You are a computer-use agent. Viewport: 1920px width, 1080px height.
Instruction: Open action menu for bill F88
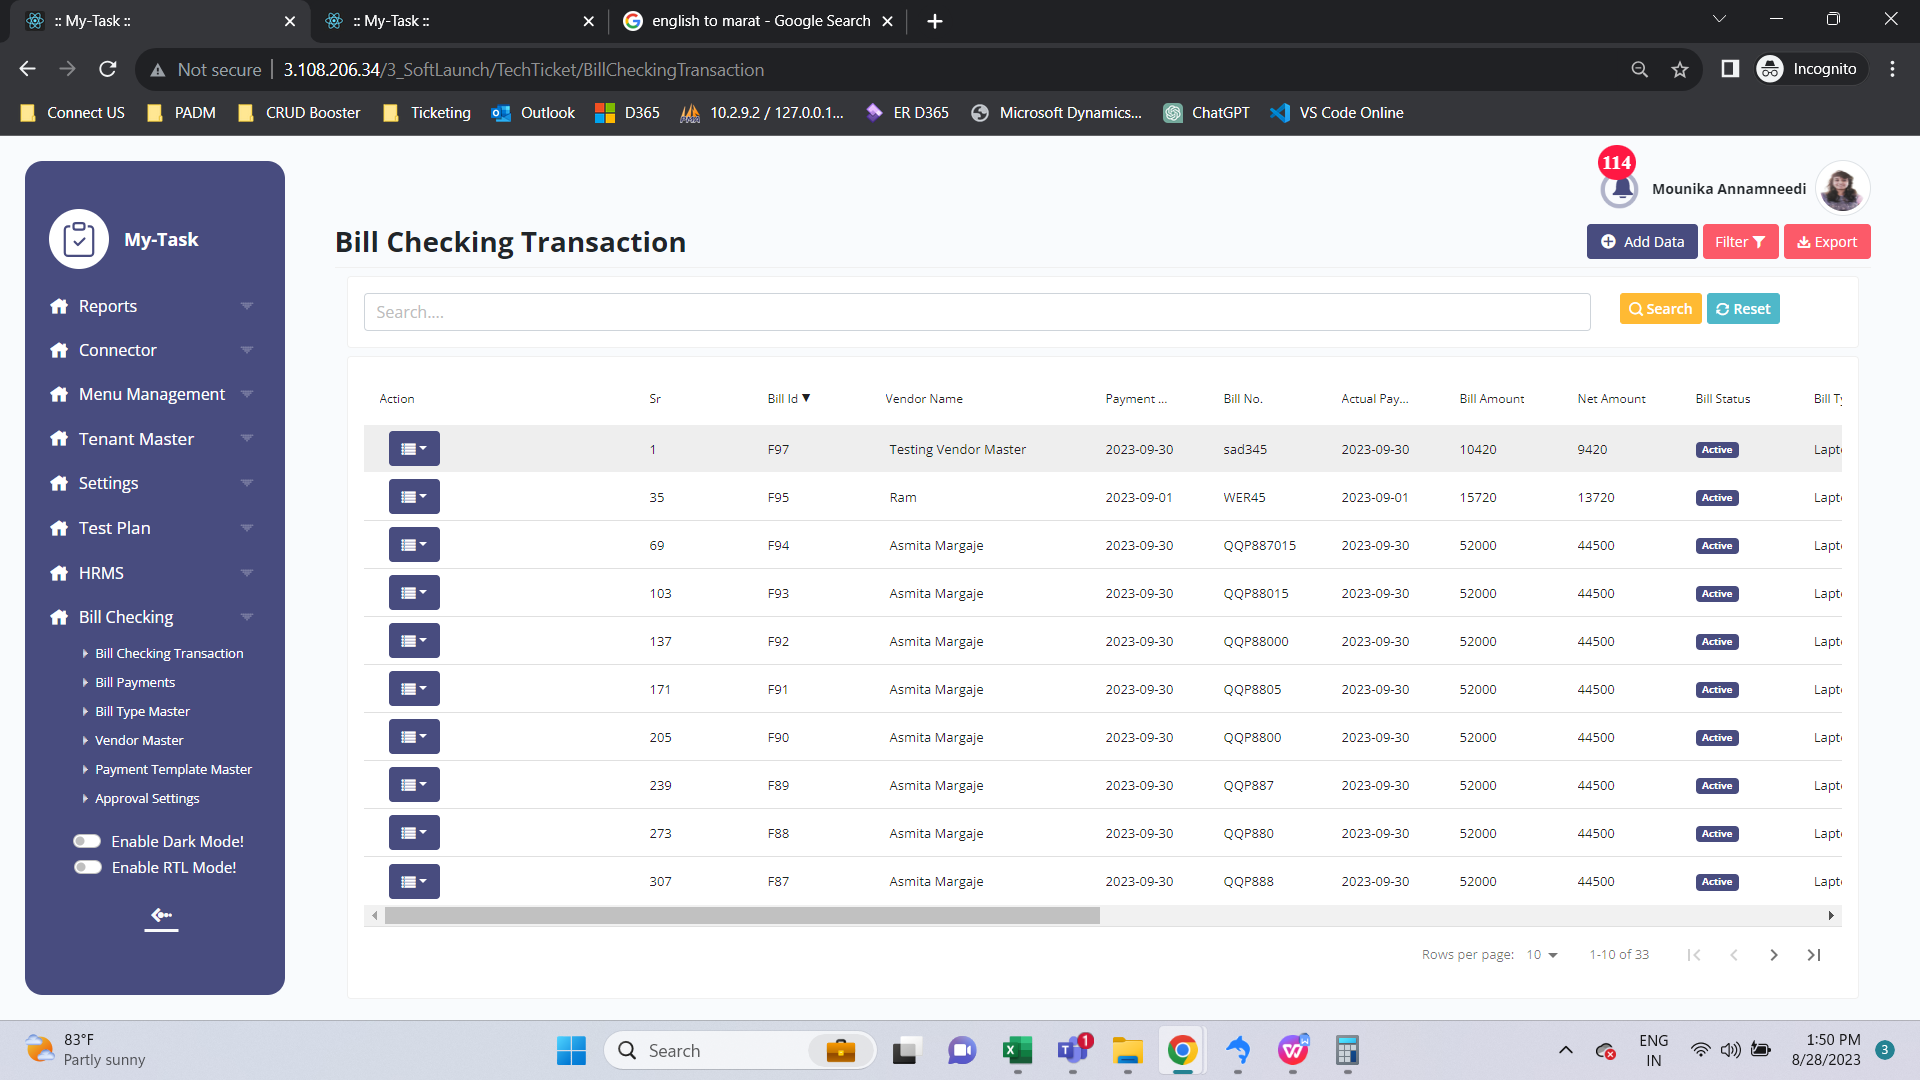[x=414, y=833]
